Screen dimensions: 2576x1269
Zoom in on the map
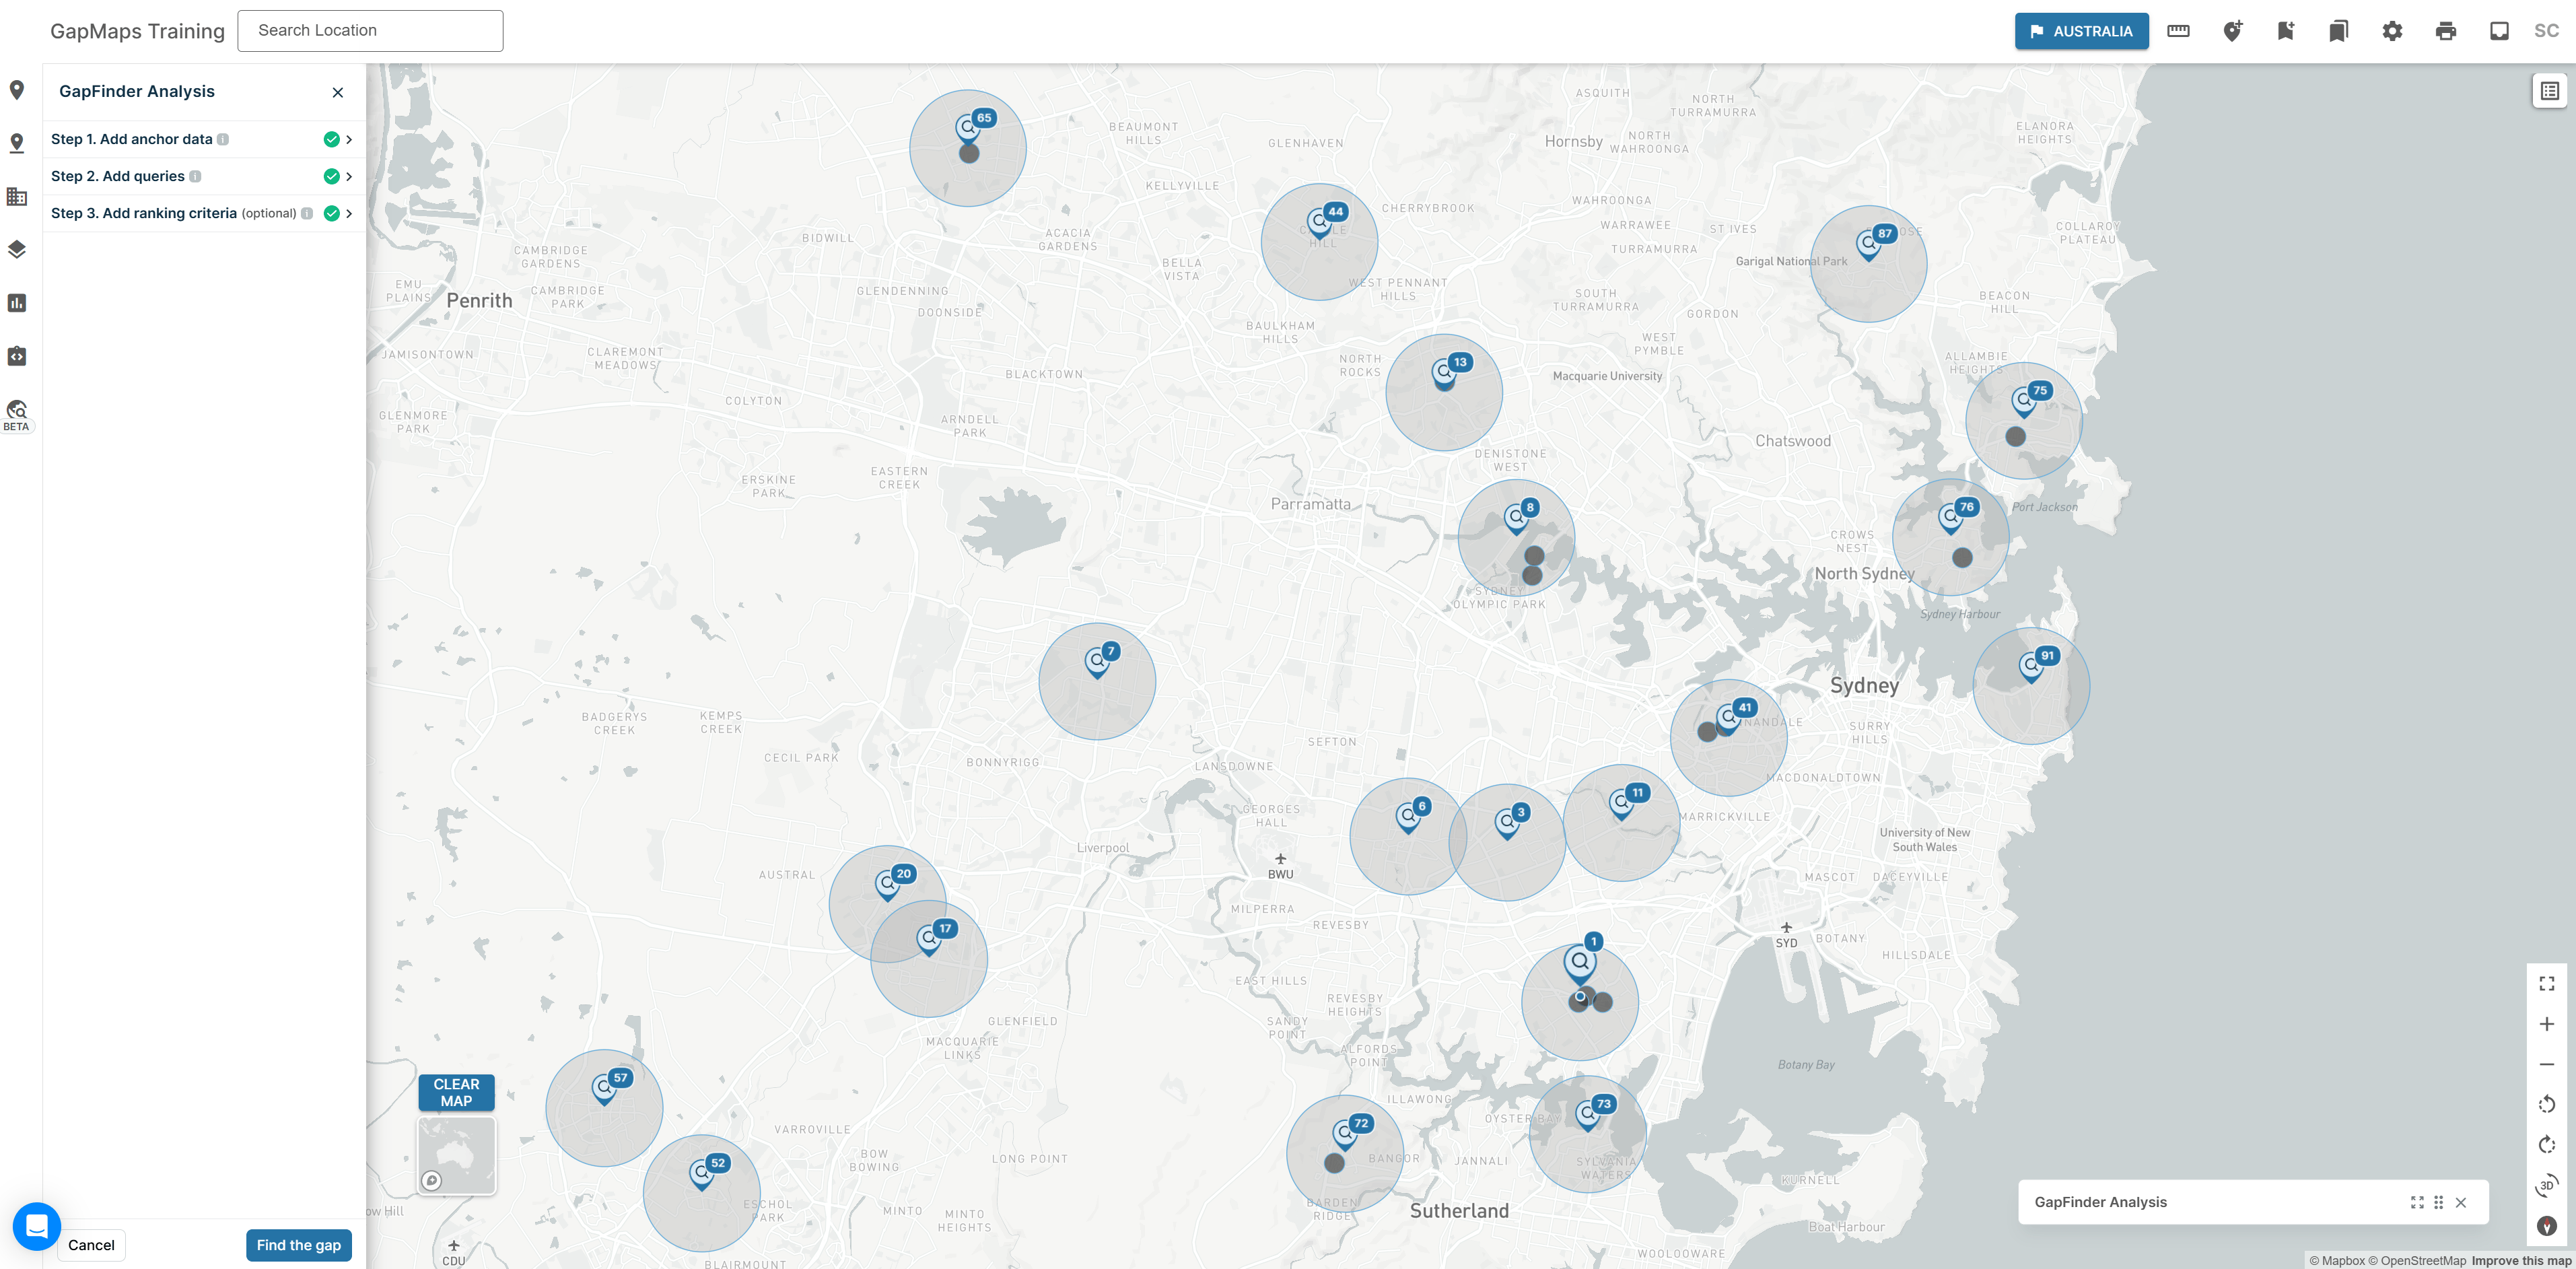tap(2546, 1024)
